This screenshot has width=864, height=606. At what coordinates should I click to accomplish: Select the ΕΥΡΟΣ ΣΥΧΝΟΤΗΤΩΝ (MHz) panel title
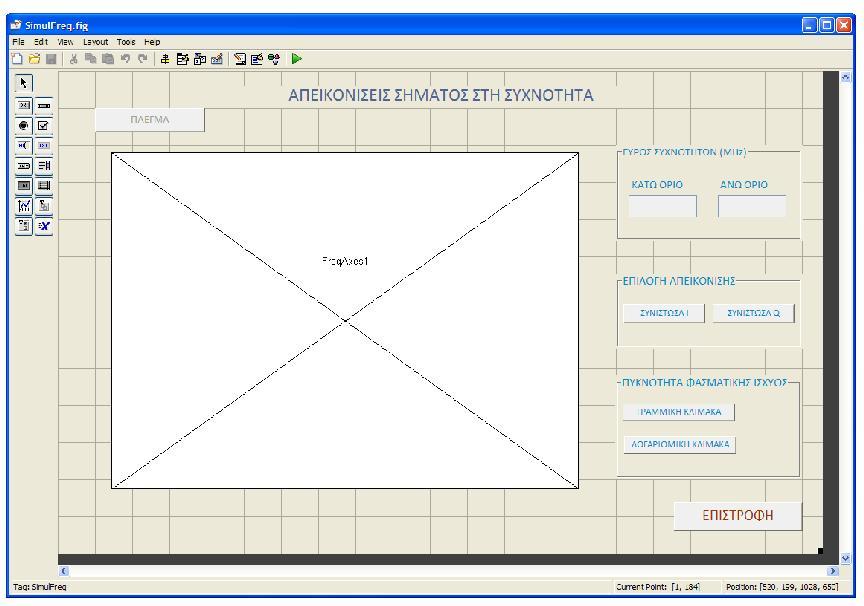684,152
